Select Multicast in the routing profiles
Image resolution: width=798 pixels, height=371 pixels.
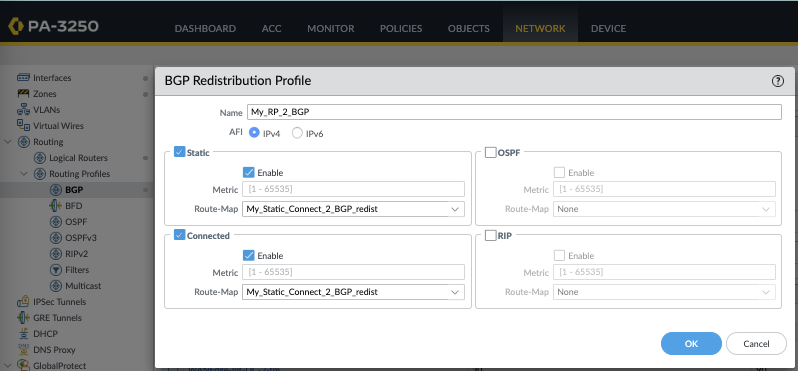tap(83, 286)
